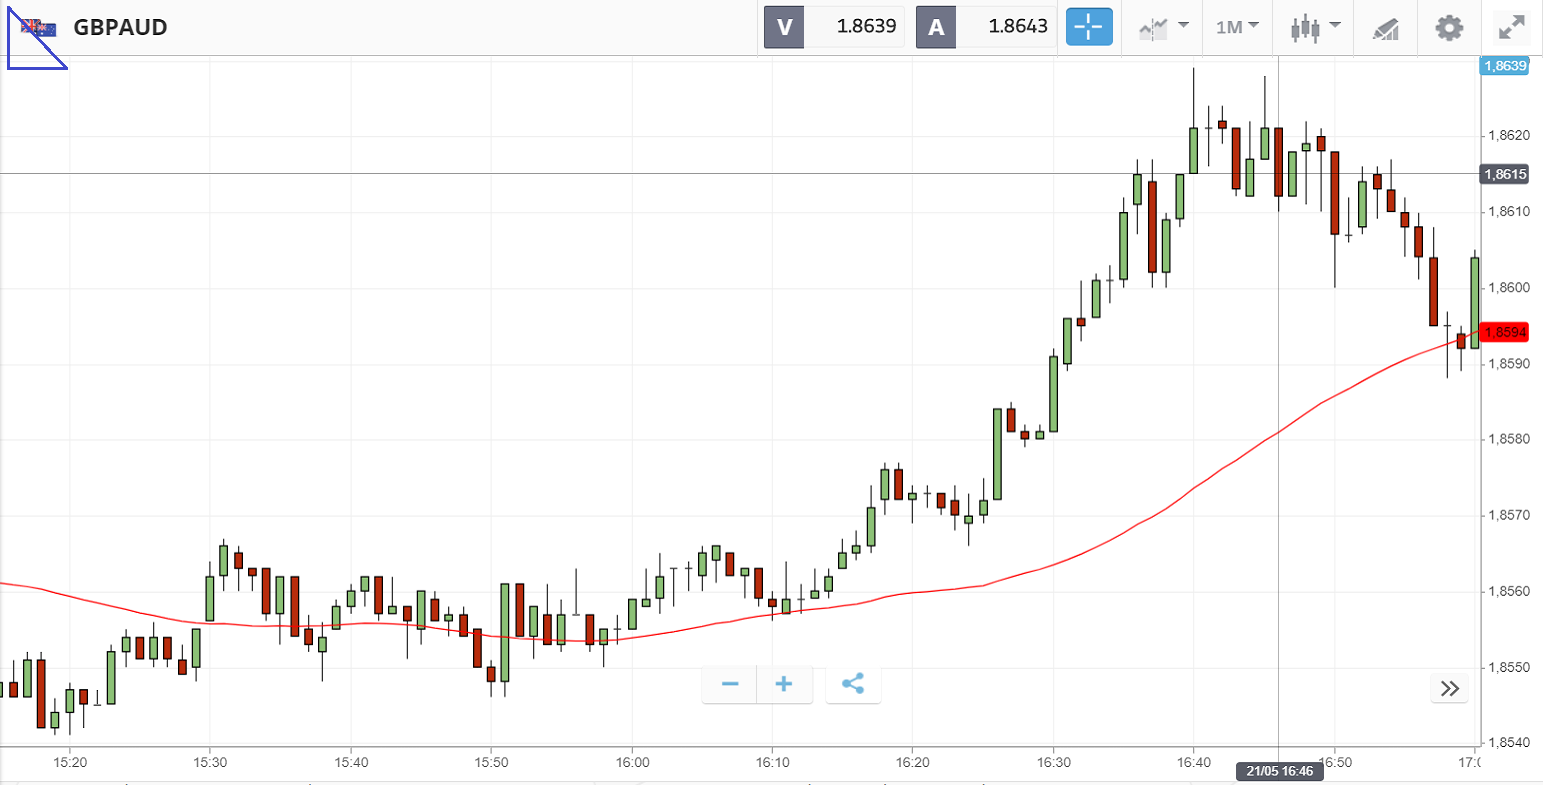The height and width of the screenshot is (785, 1543).
Task: Click the red 1,8594 moving average label
Action: click(x=1505, y=332)
